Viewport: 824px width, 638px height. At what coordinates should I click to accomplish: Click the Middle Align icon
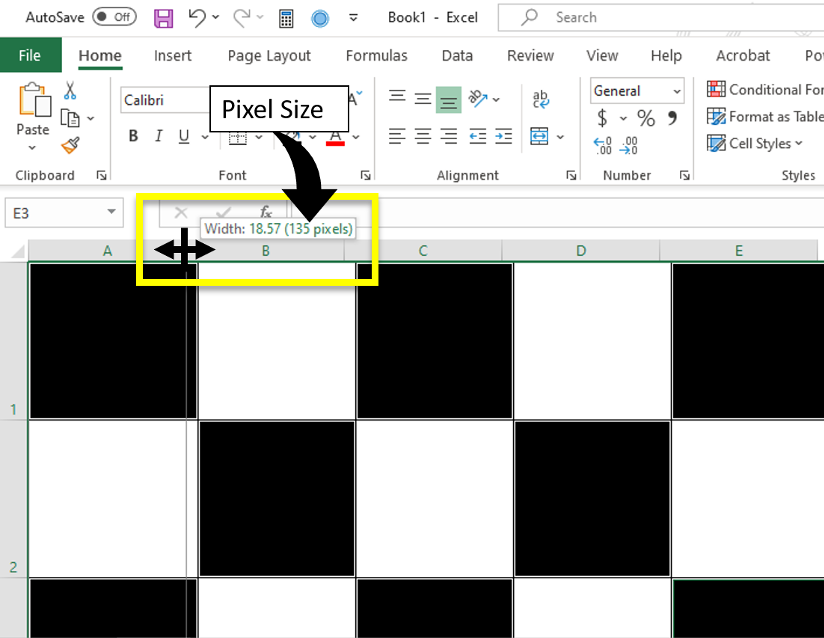[x=423, y=99]
